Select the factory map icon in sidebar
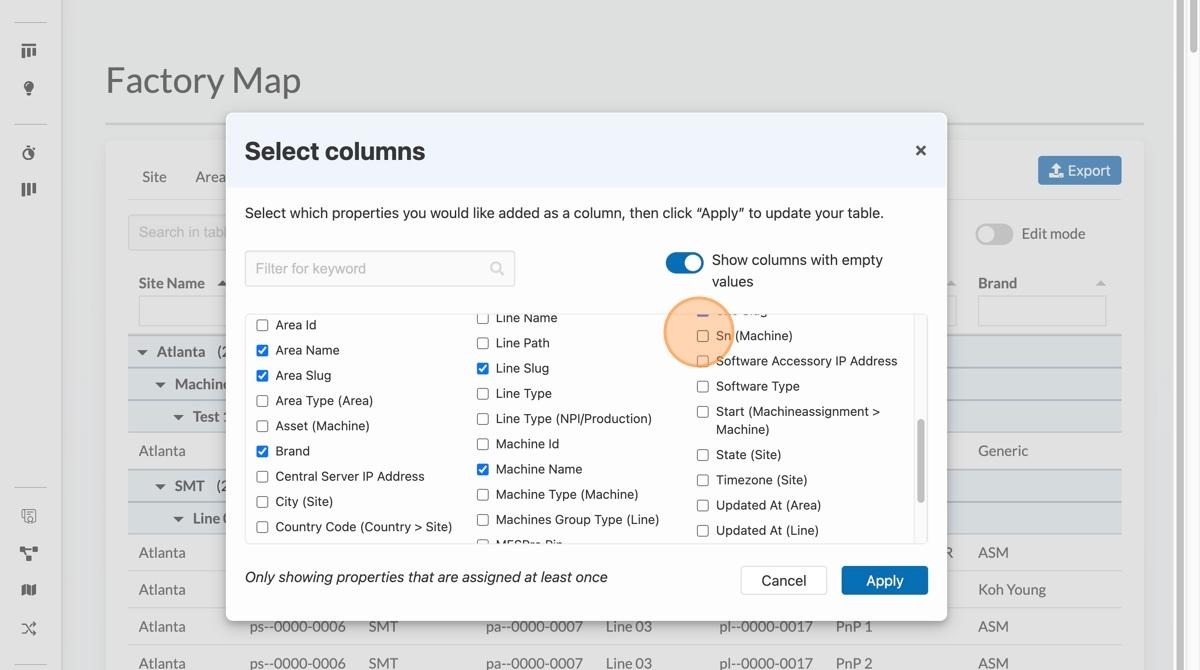 [28, 588]
